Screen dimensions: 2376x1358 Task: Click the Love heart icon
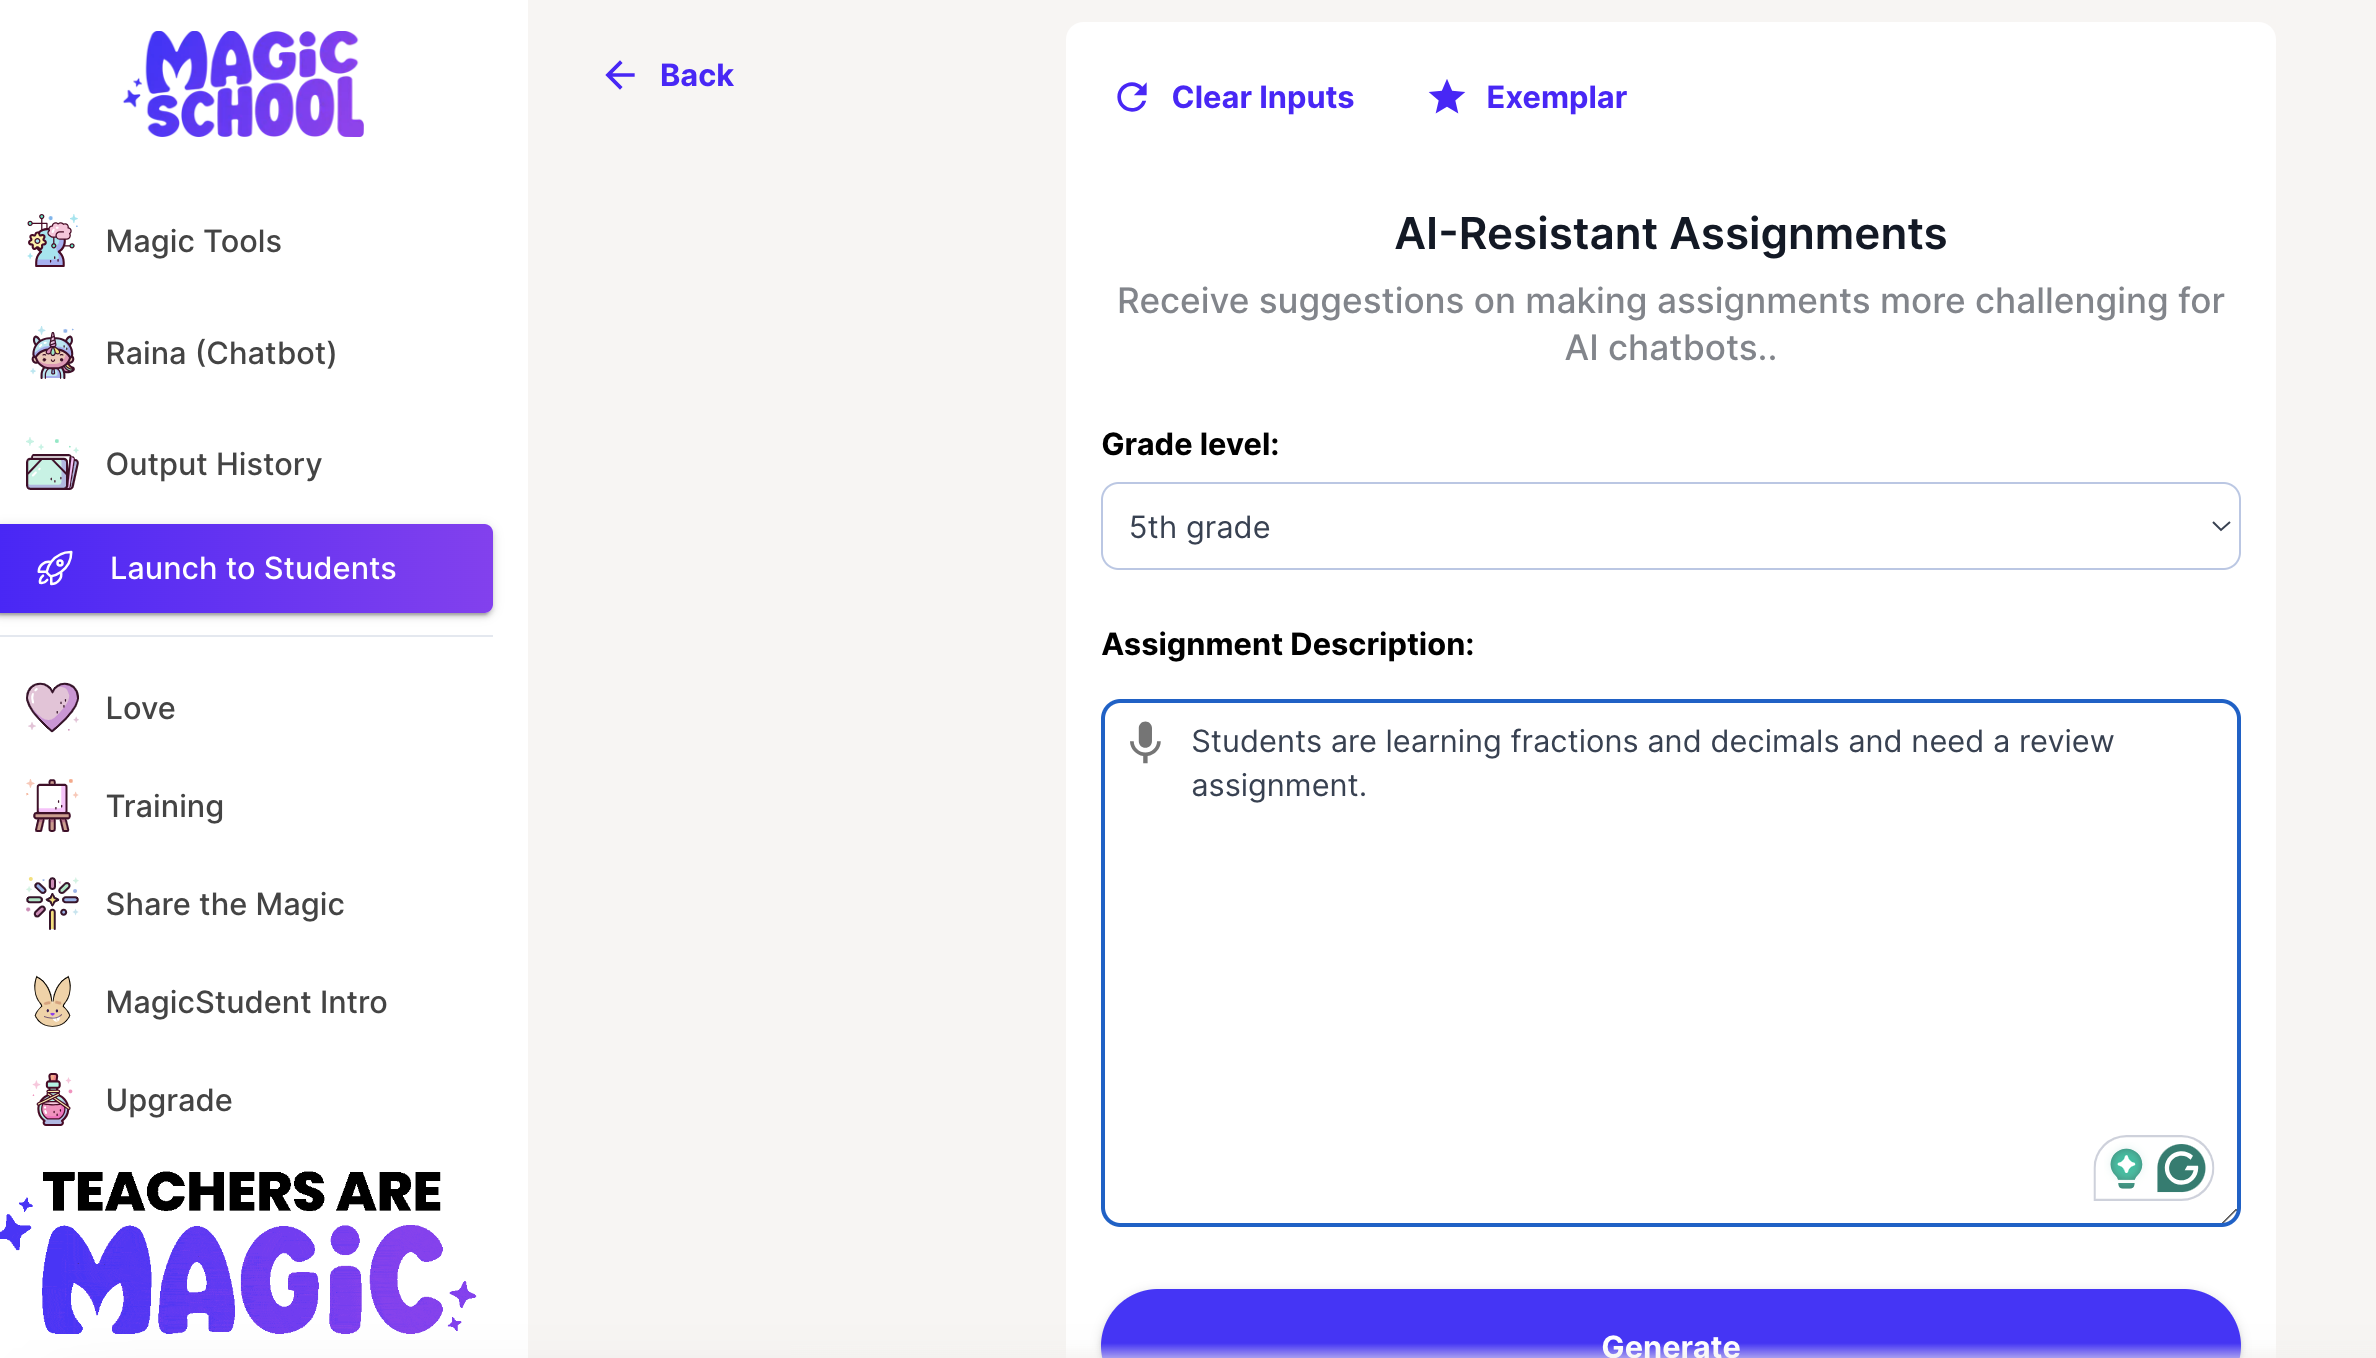pyautogui.click(x=52, y=707)
